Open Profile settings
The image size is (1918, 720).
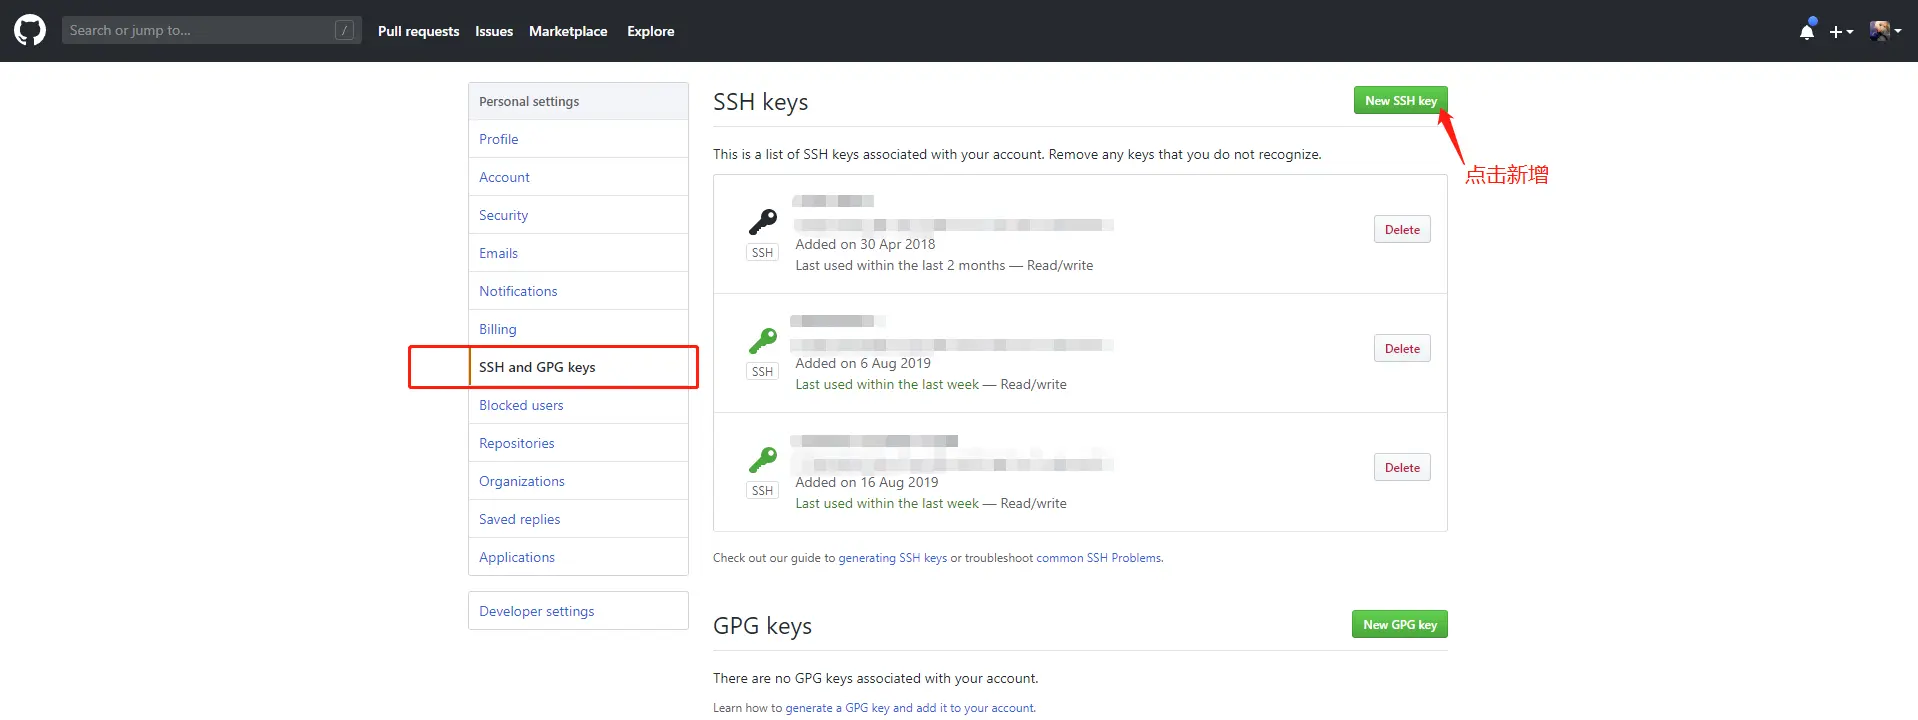click(578, 139)
